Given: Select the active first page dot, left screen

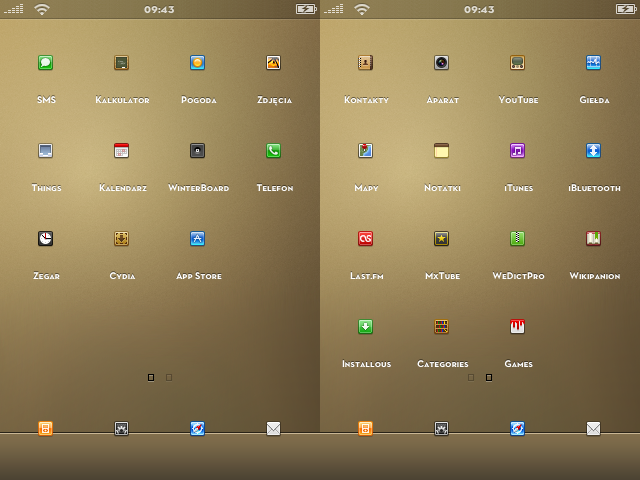Looking at the screenshot, I should tap(151, 378).
